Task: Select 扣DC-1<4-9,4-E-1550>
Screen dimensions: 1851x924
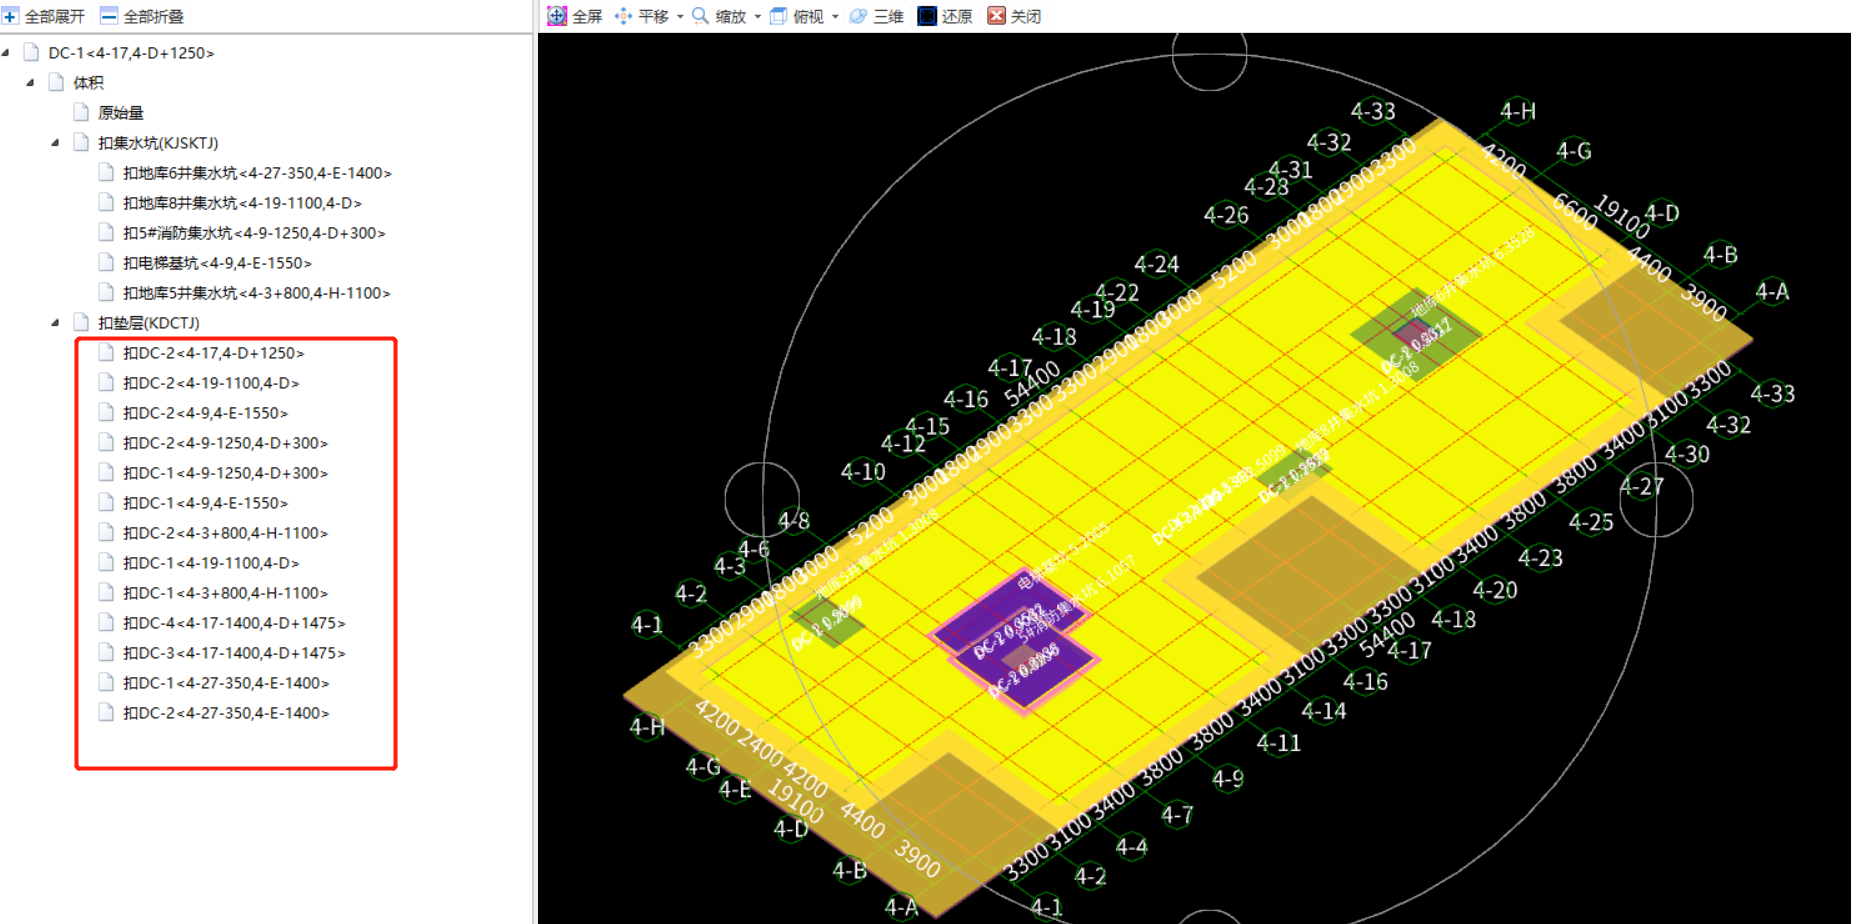Action: point(205,503)
